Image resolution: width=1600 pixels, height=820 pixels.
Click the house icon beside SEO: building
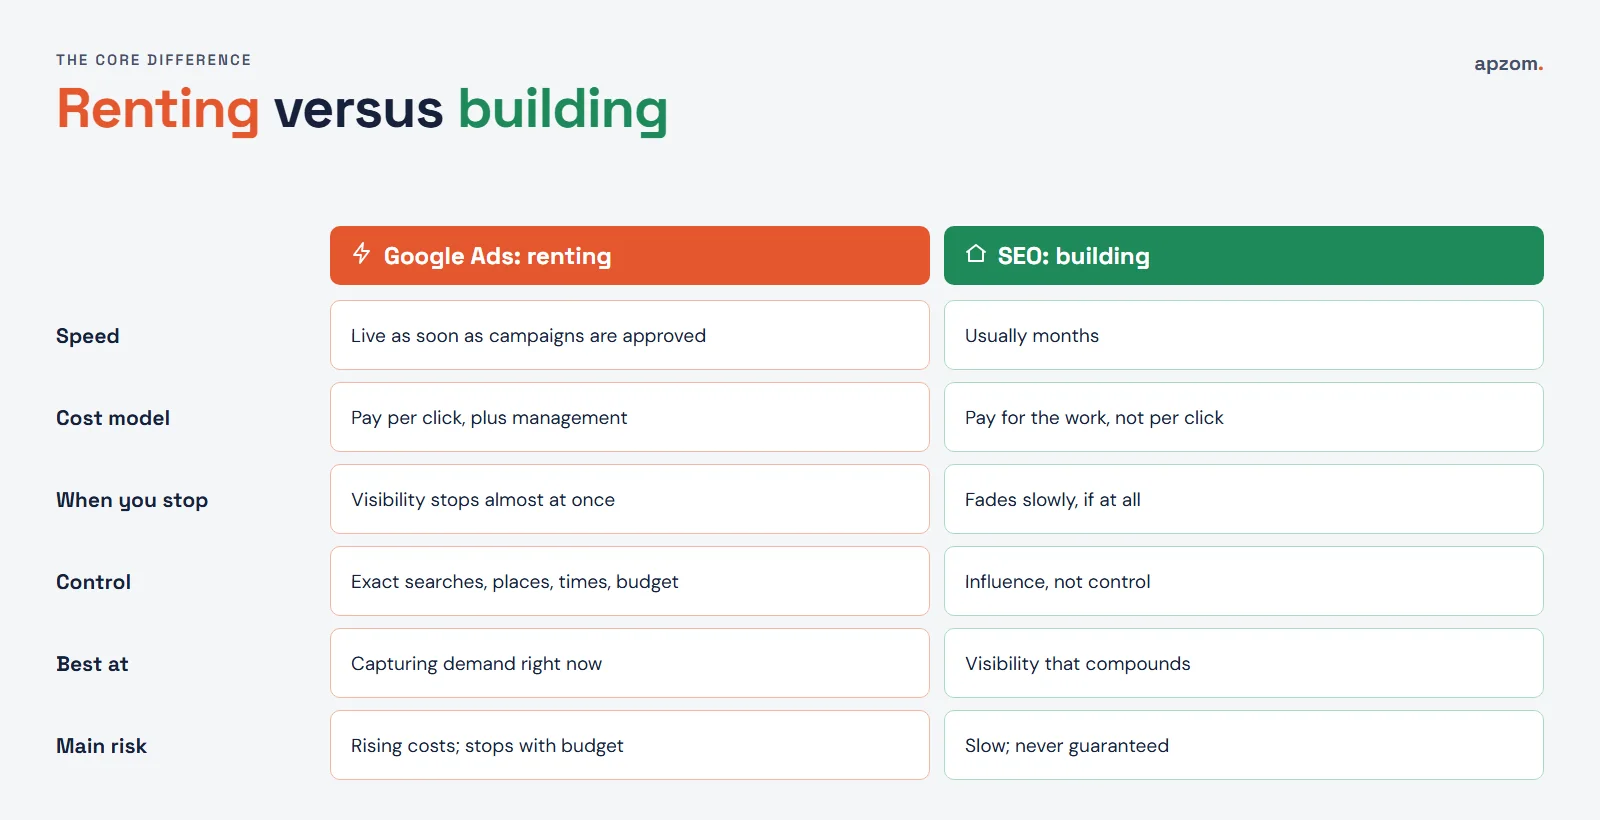(x=976, y=254)
